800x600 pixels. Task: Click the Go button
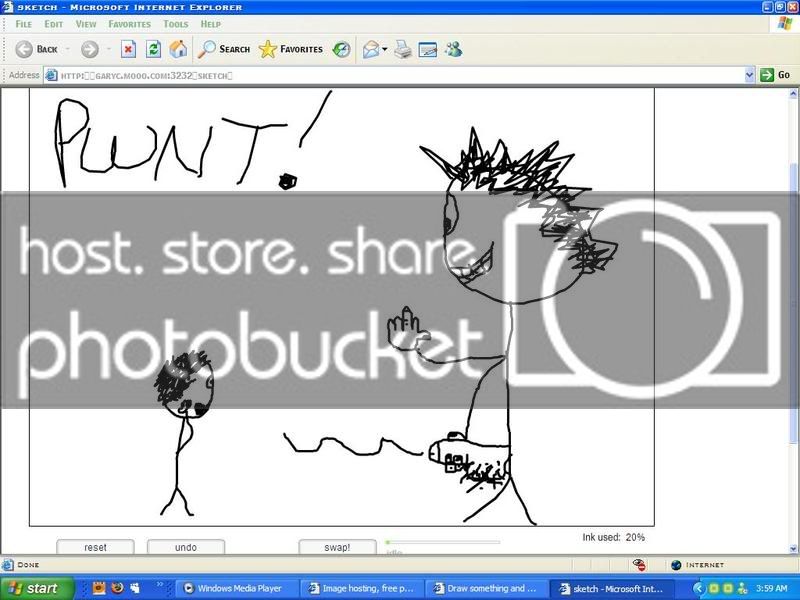pyautogui.click(x=776, y=75)
